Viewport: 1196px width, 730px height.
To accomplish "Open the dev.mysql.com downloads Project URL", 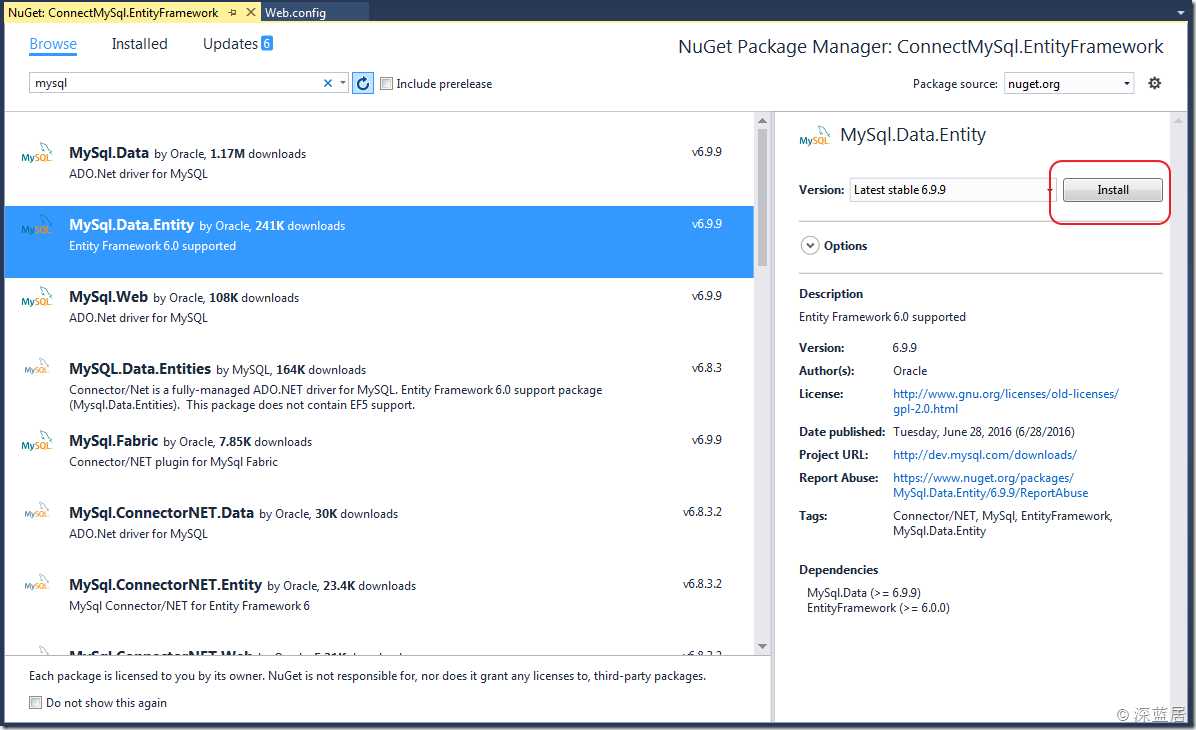I will (985, 455).
